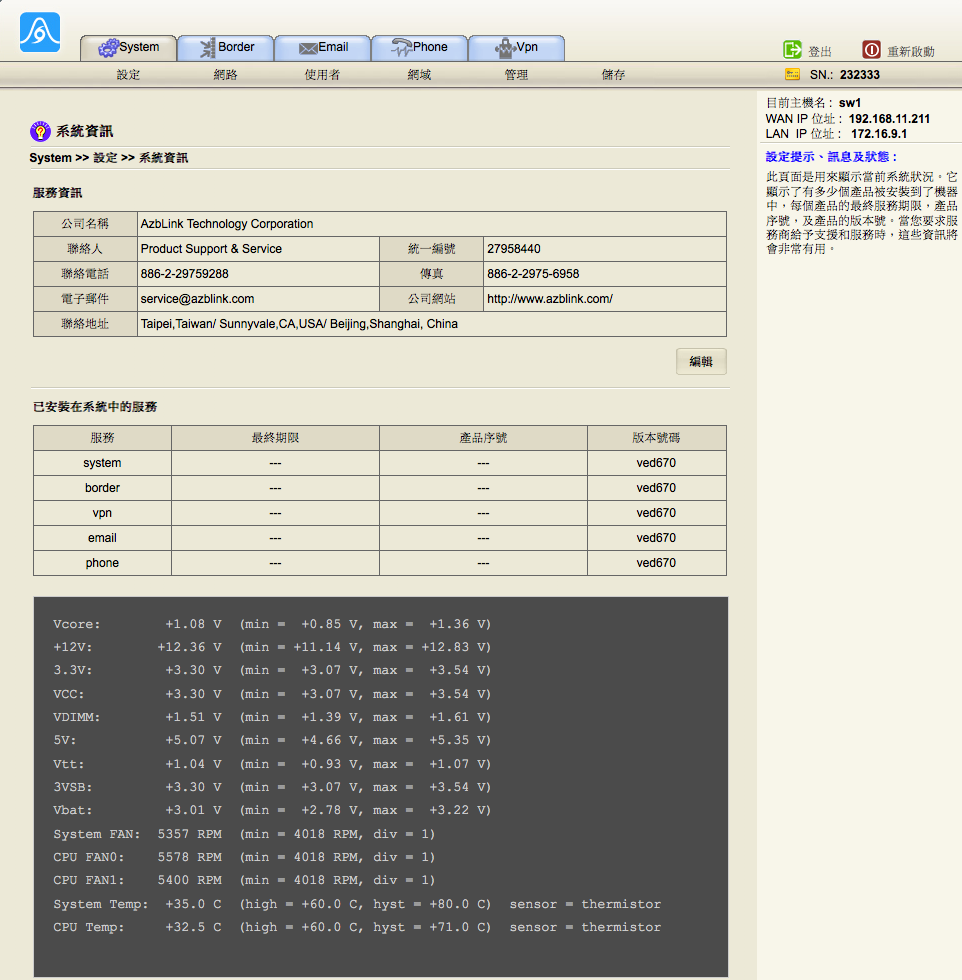Image resolution: width=962 pixels, height=980 pixels.
Task: Click the http://www.azblink.com/ website address
Action: point(549,299)
